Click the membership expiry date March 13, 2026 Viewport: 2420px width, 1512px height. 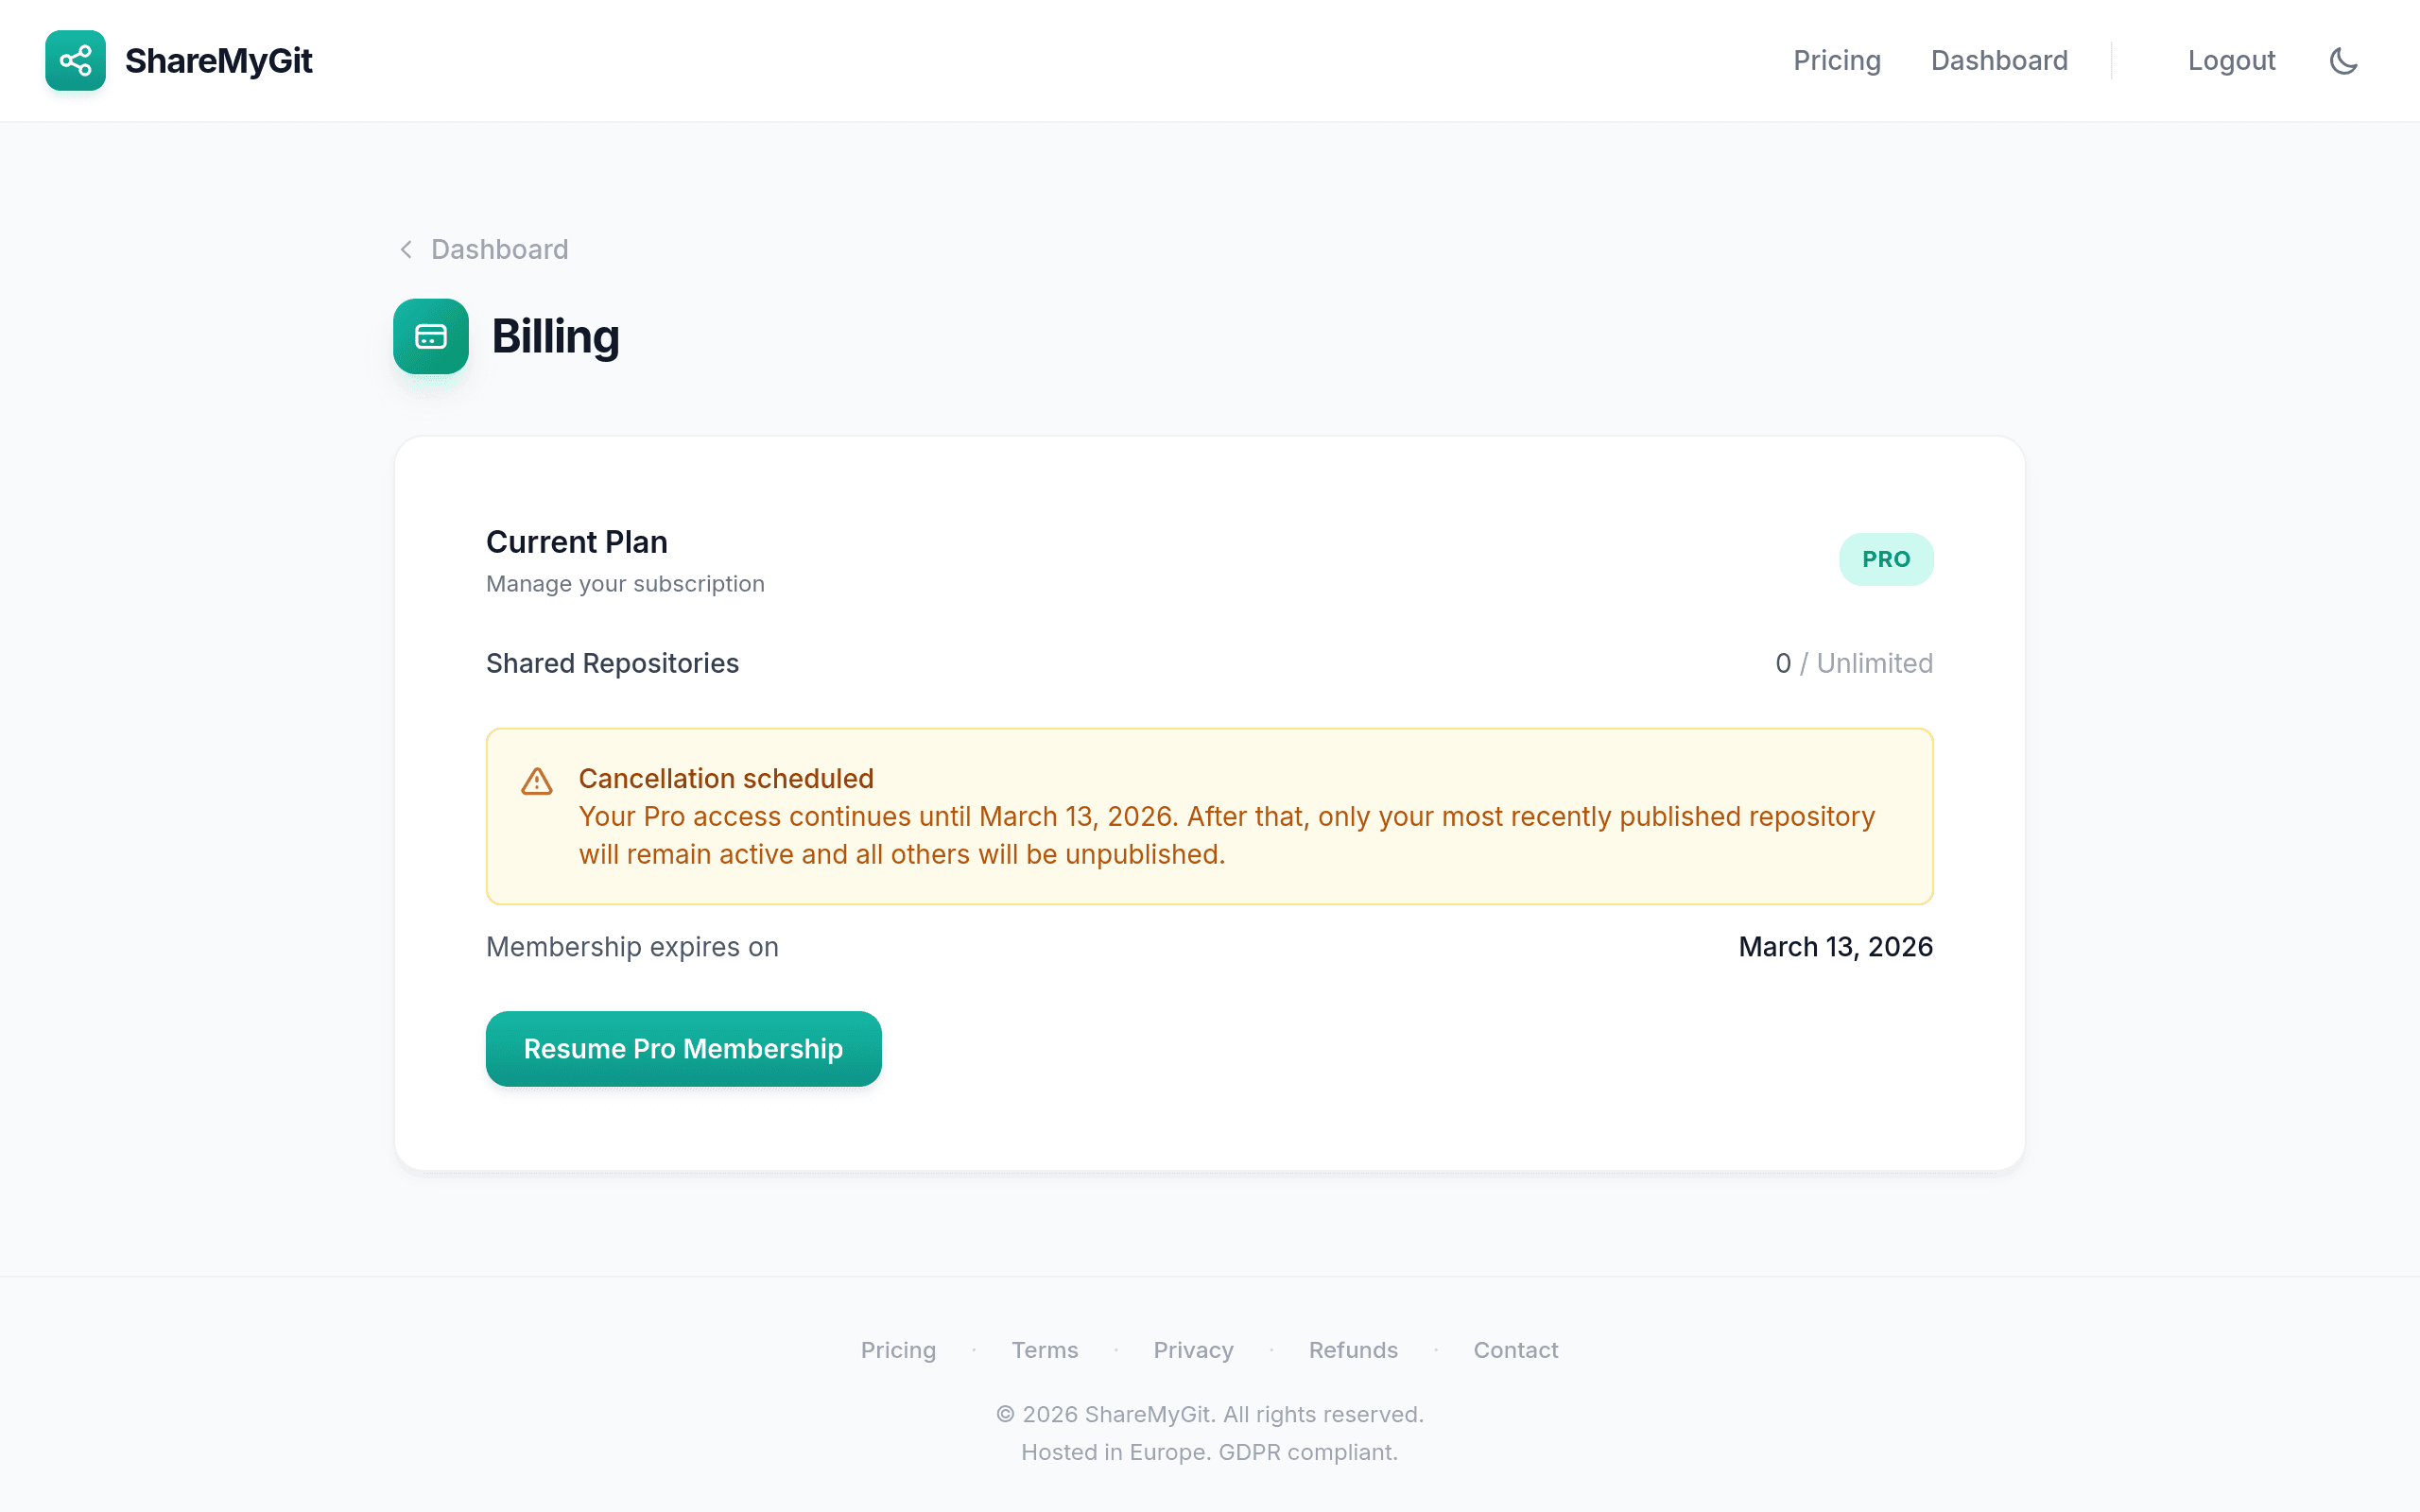1835,946
